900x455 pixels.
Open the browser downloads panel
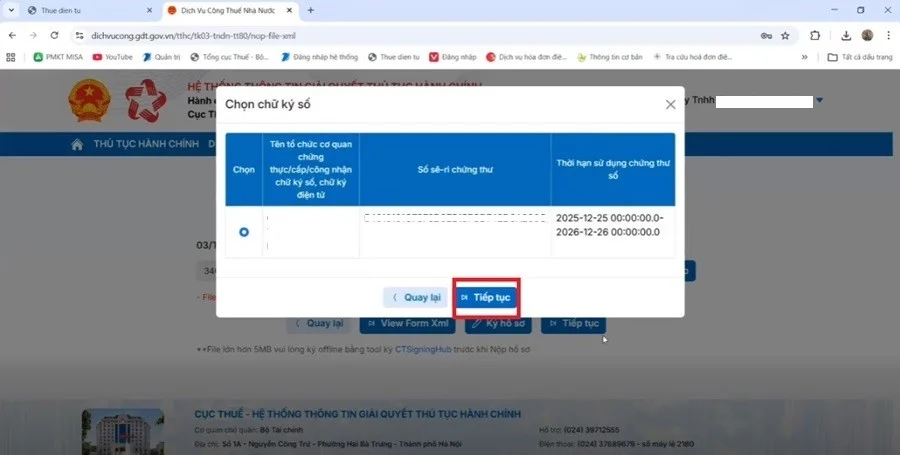tap(846, 34)
